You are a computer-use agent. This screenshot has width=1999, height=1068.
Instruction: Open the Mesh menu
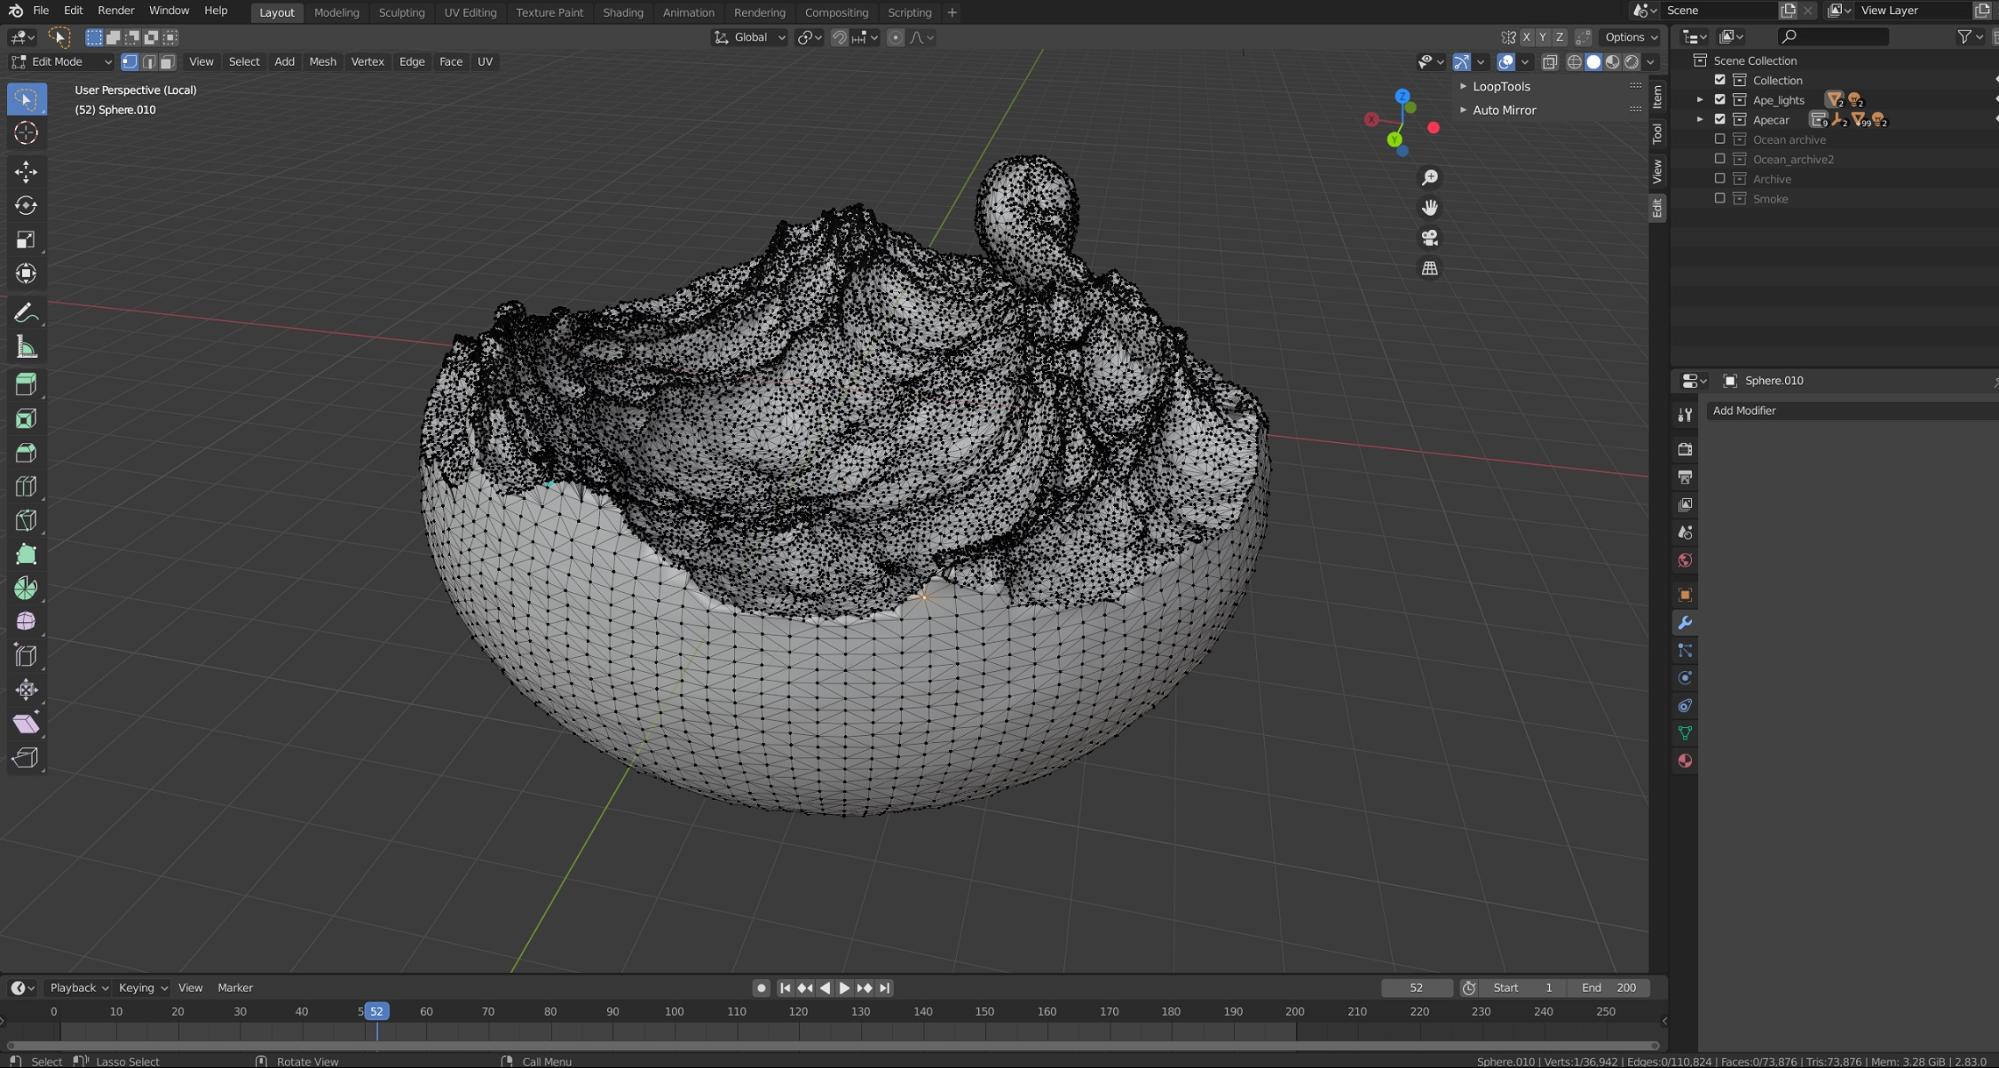[322, 62]
